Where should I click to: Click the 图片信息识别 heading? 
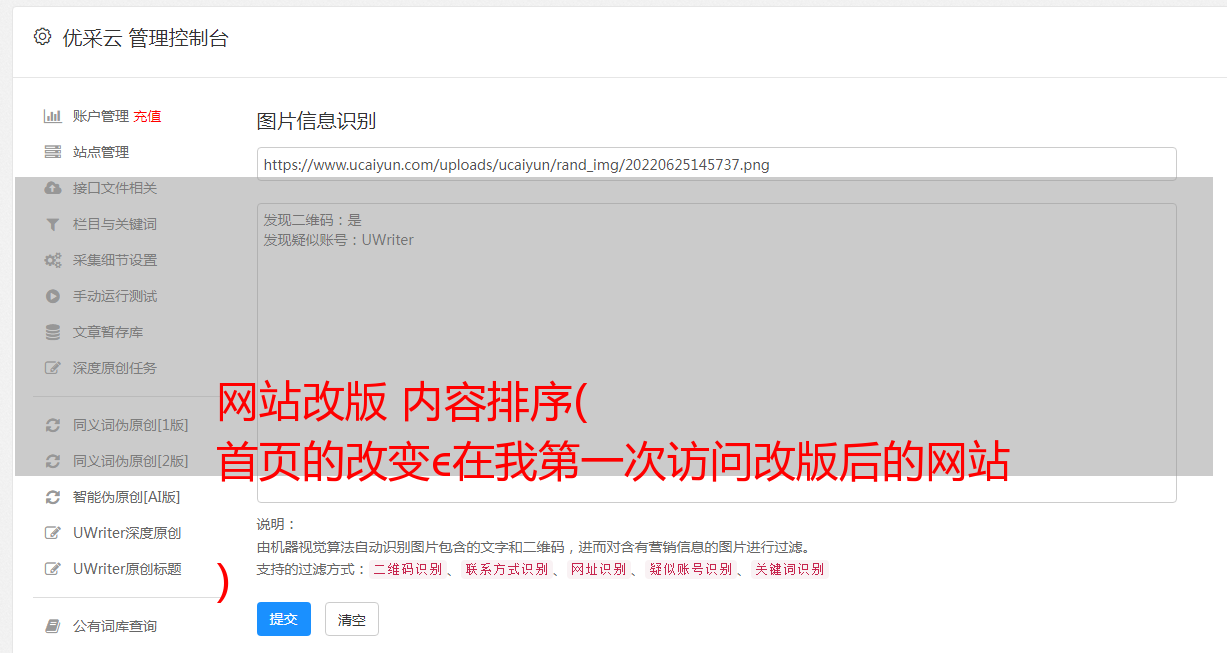(316, 121)
